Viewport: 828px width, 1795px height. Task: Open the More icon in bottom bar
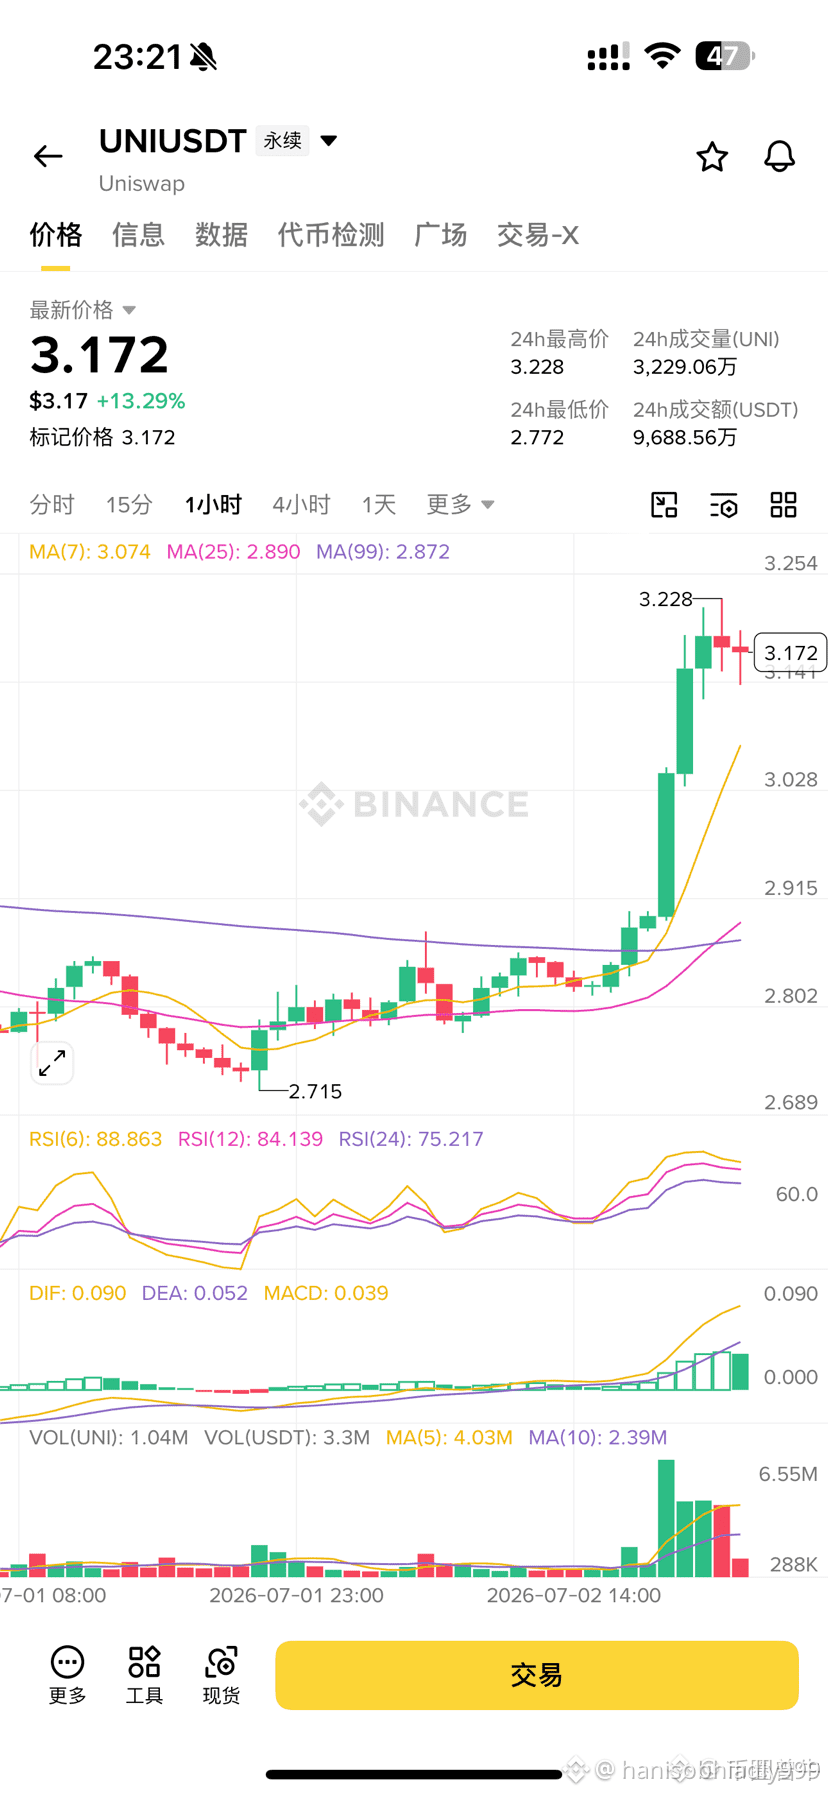click(x=67, y=1675)
